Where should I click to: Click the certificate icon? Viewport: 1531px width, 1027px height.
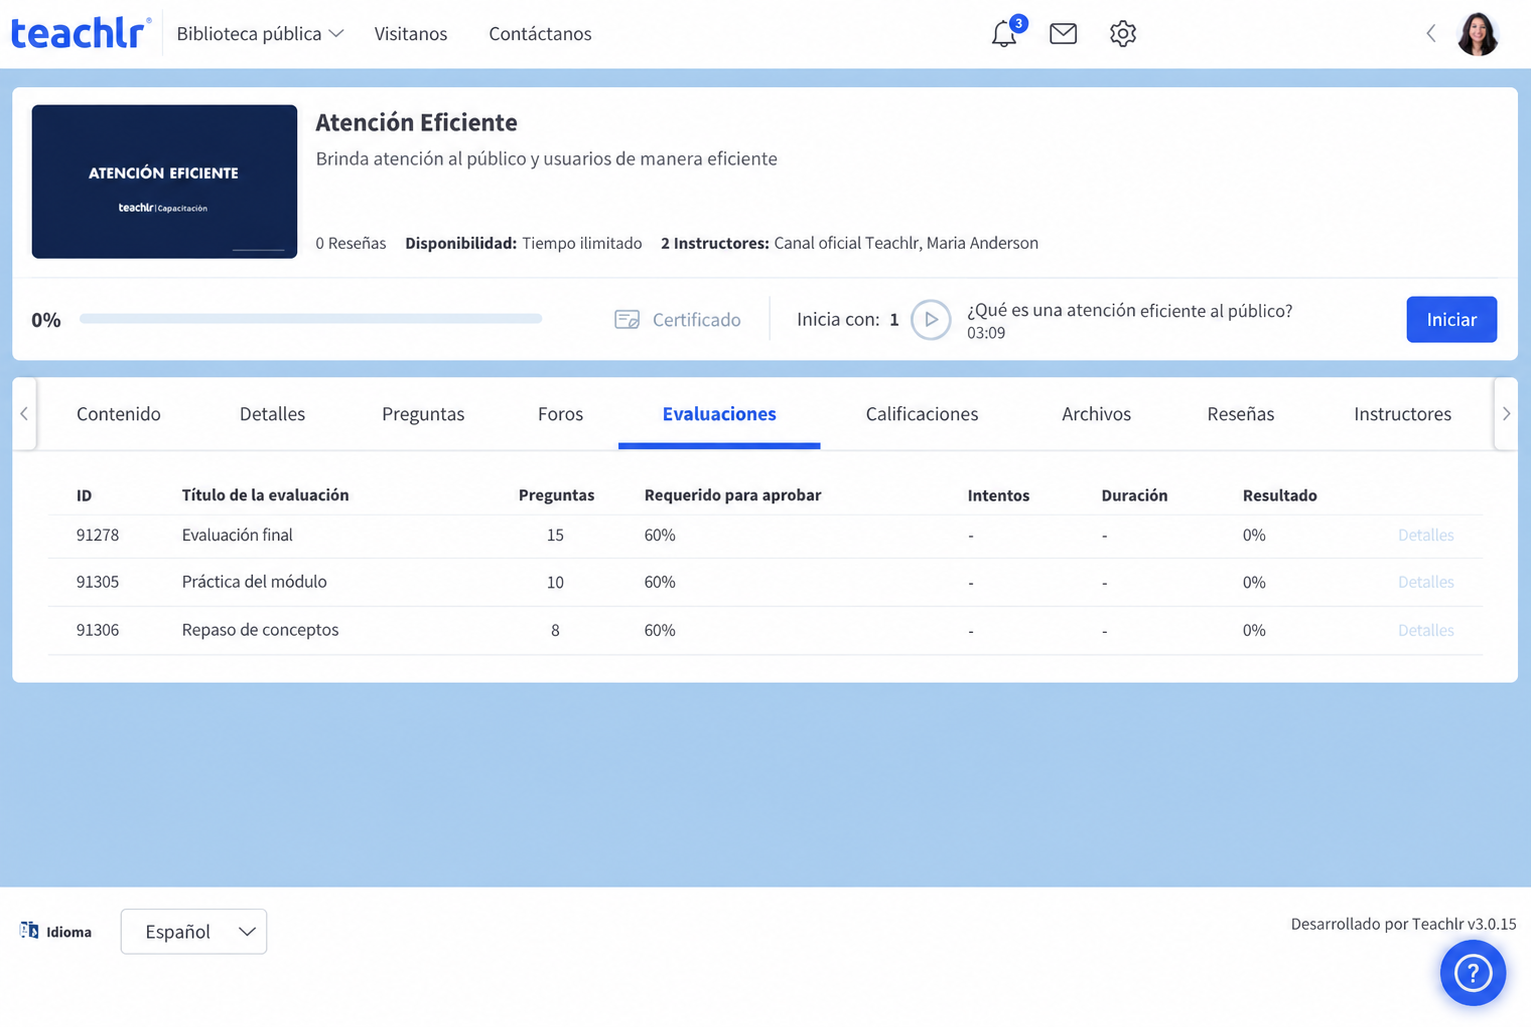(x=627, y=320)
